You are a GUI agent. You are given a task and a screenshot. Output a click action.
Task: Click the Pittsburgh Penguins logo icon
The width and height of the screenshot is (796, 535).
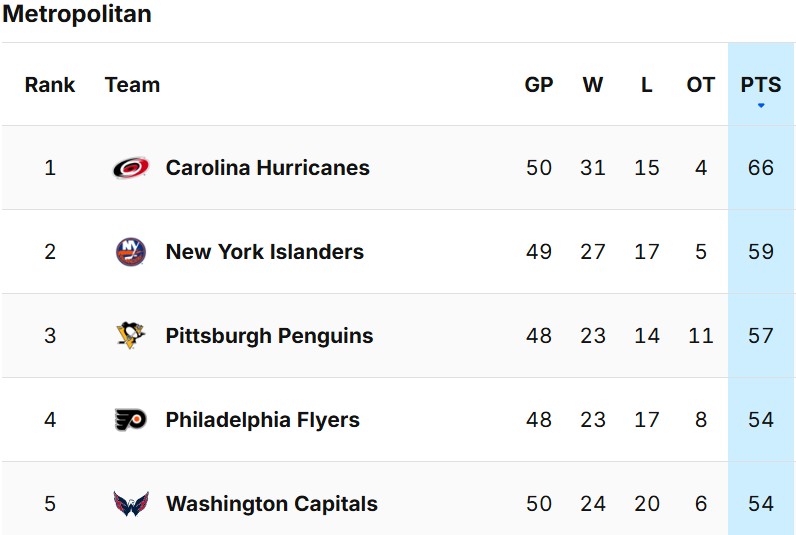coord(131,336)
